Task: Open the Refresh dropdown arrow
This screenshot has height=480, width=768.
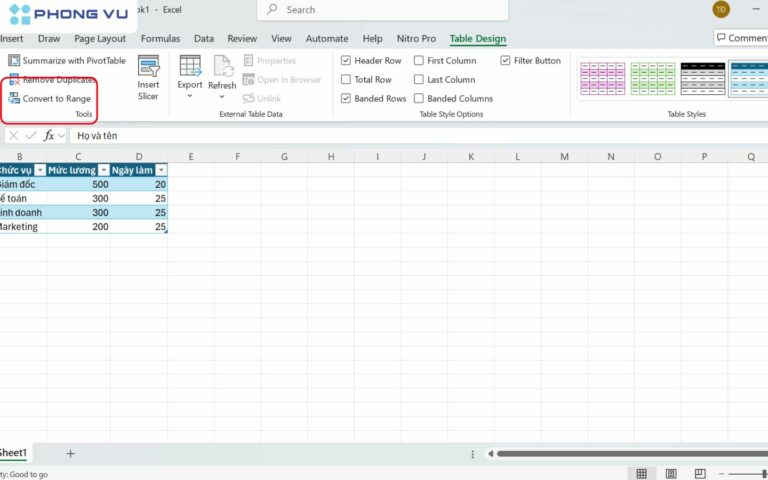Action: coord(222,96)
